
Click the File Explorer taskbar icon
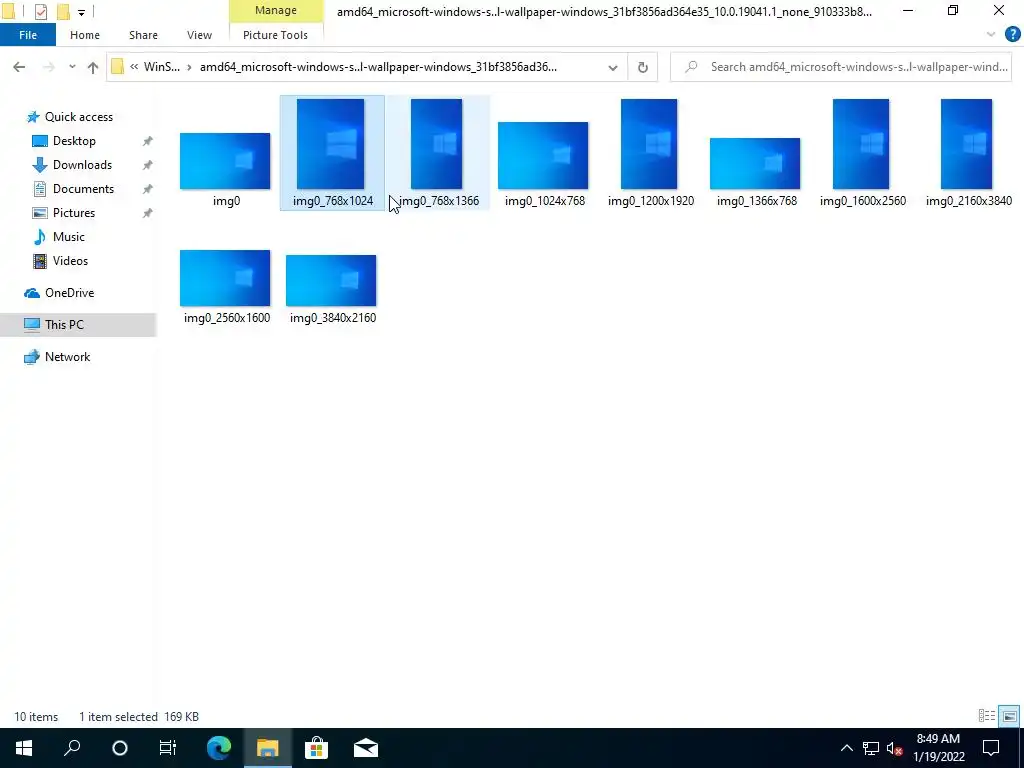(x=268, y=748)
